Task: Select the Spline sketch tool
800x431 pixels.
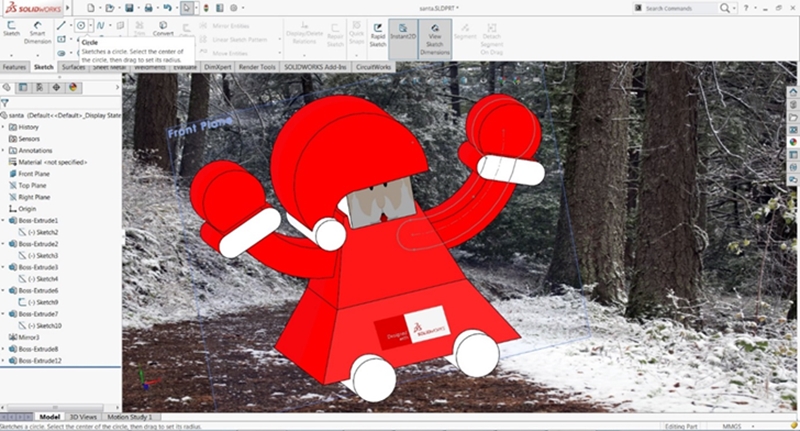Action: click(100, 26)
